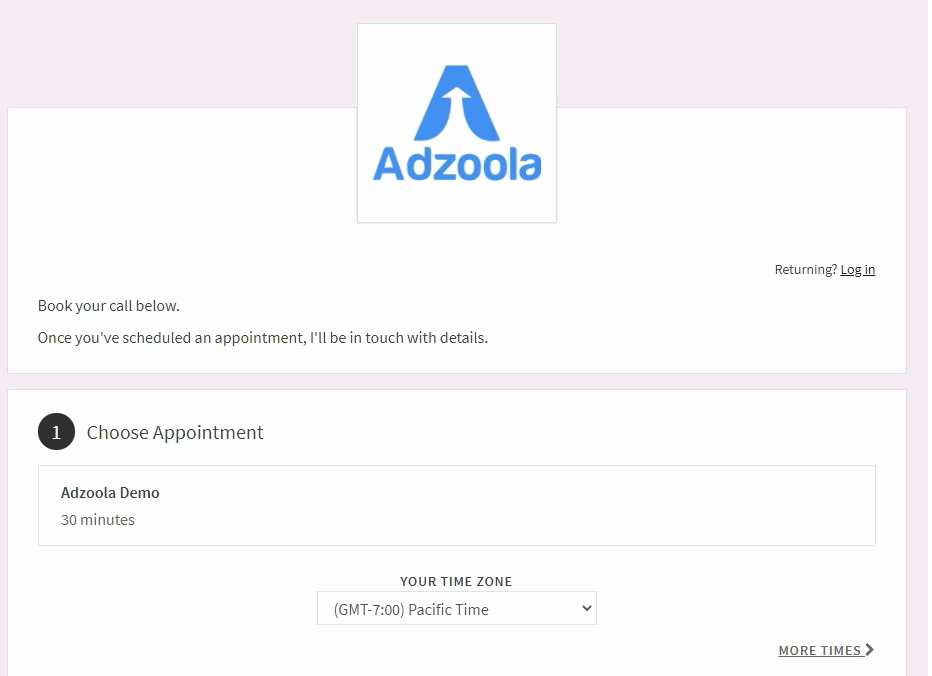Click the blue arrow A emblem
The width and height of the screenshot is (932, 676).
(x=456, y=103)
